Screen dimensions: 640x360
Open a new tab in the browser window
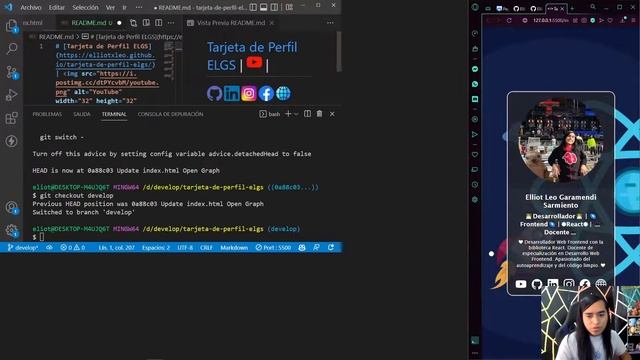point(572,8)
